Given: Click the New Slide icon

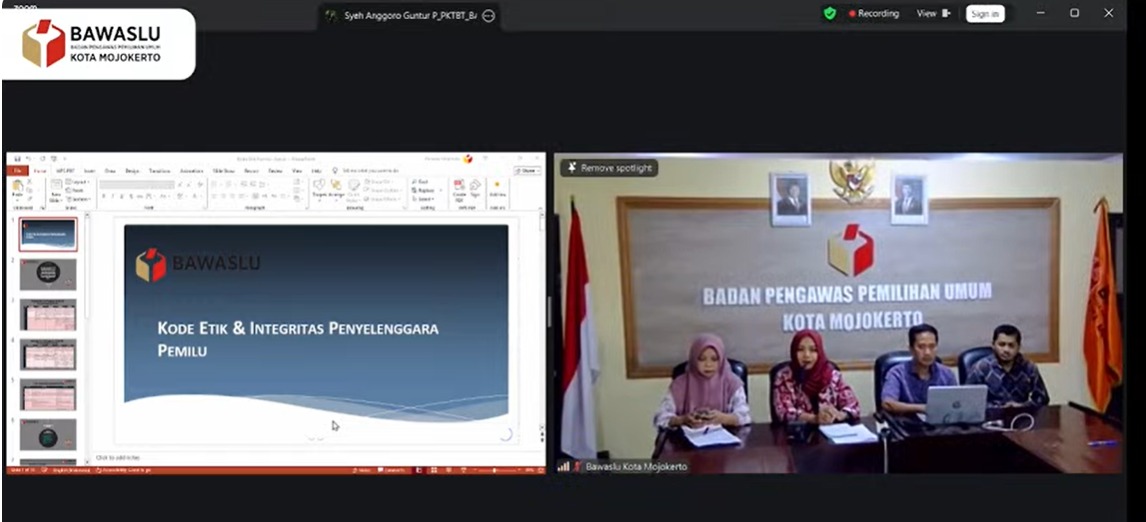Looking at the screenshot, I should tap(55, 184).
